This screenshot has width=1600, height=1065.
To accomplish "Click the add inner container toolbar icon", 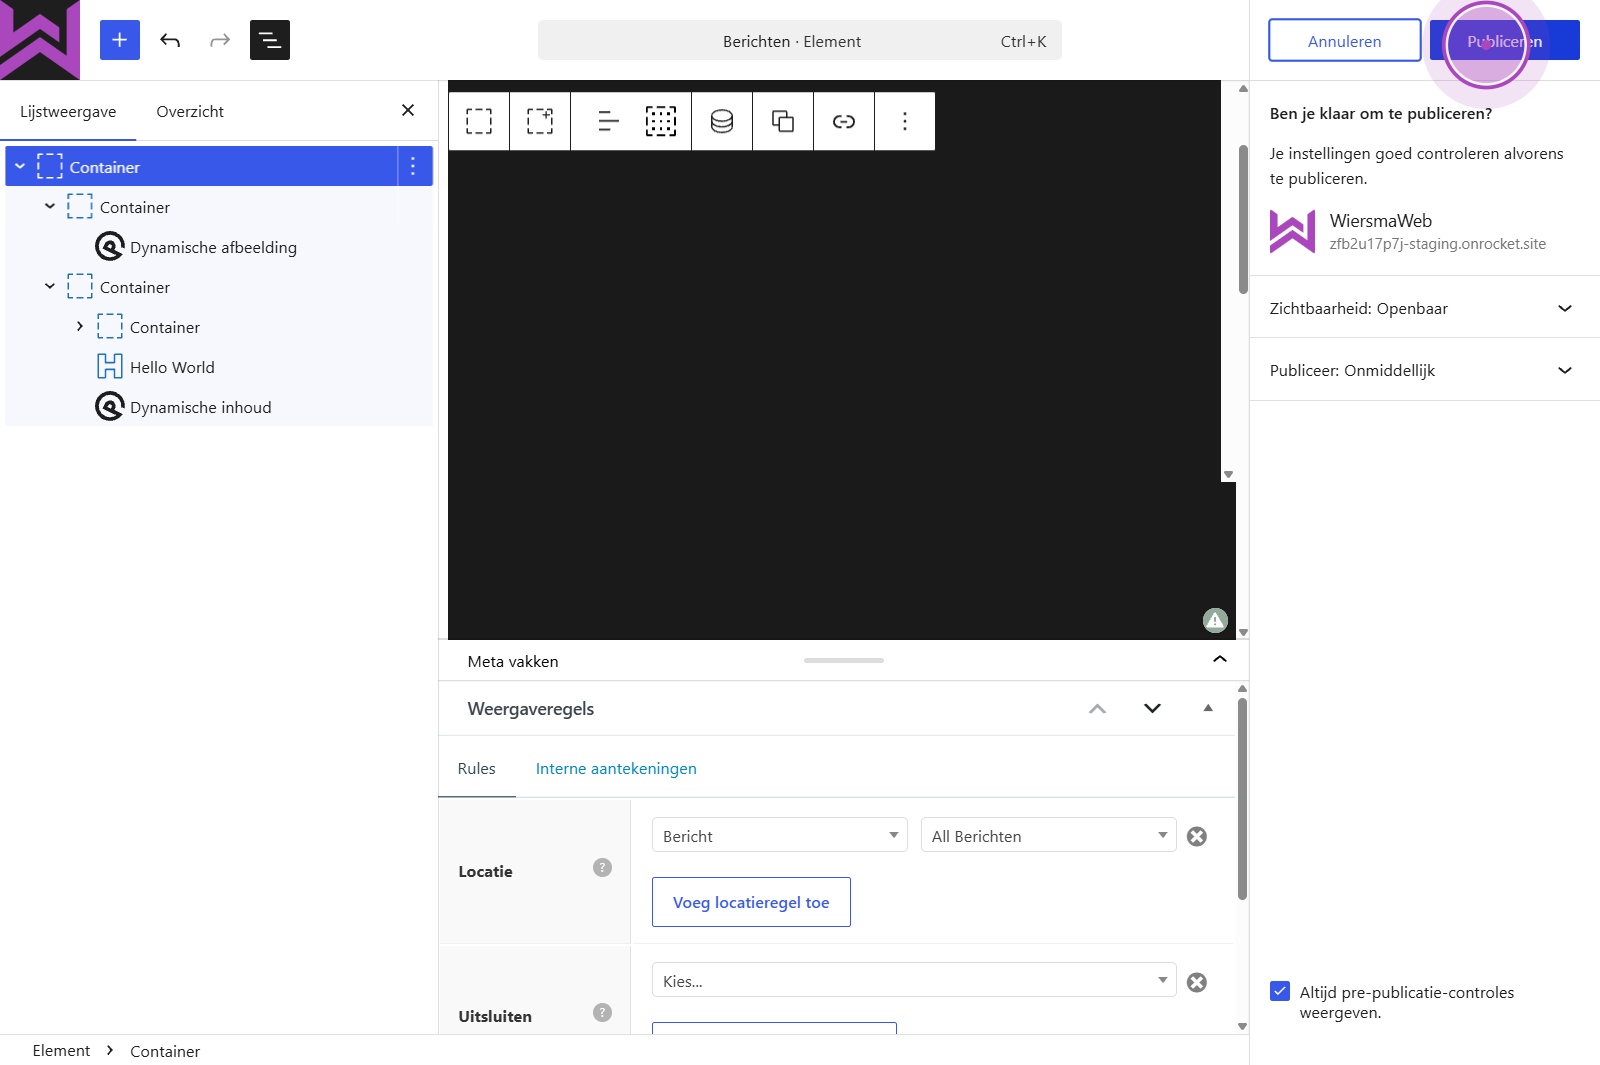I will [x=540, y=121].
